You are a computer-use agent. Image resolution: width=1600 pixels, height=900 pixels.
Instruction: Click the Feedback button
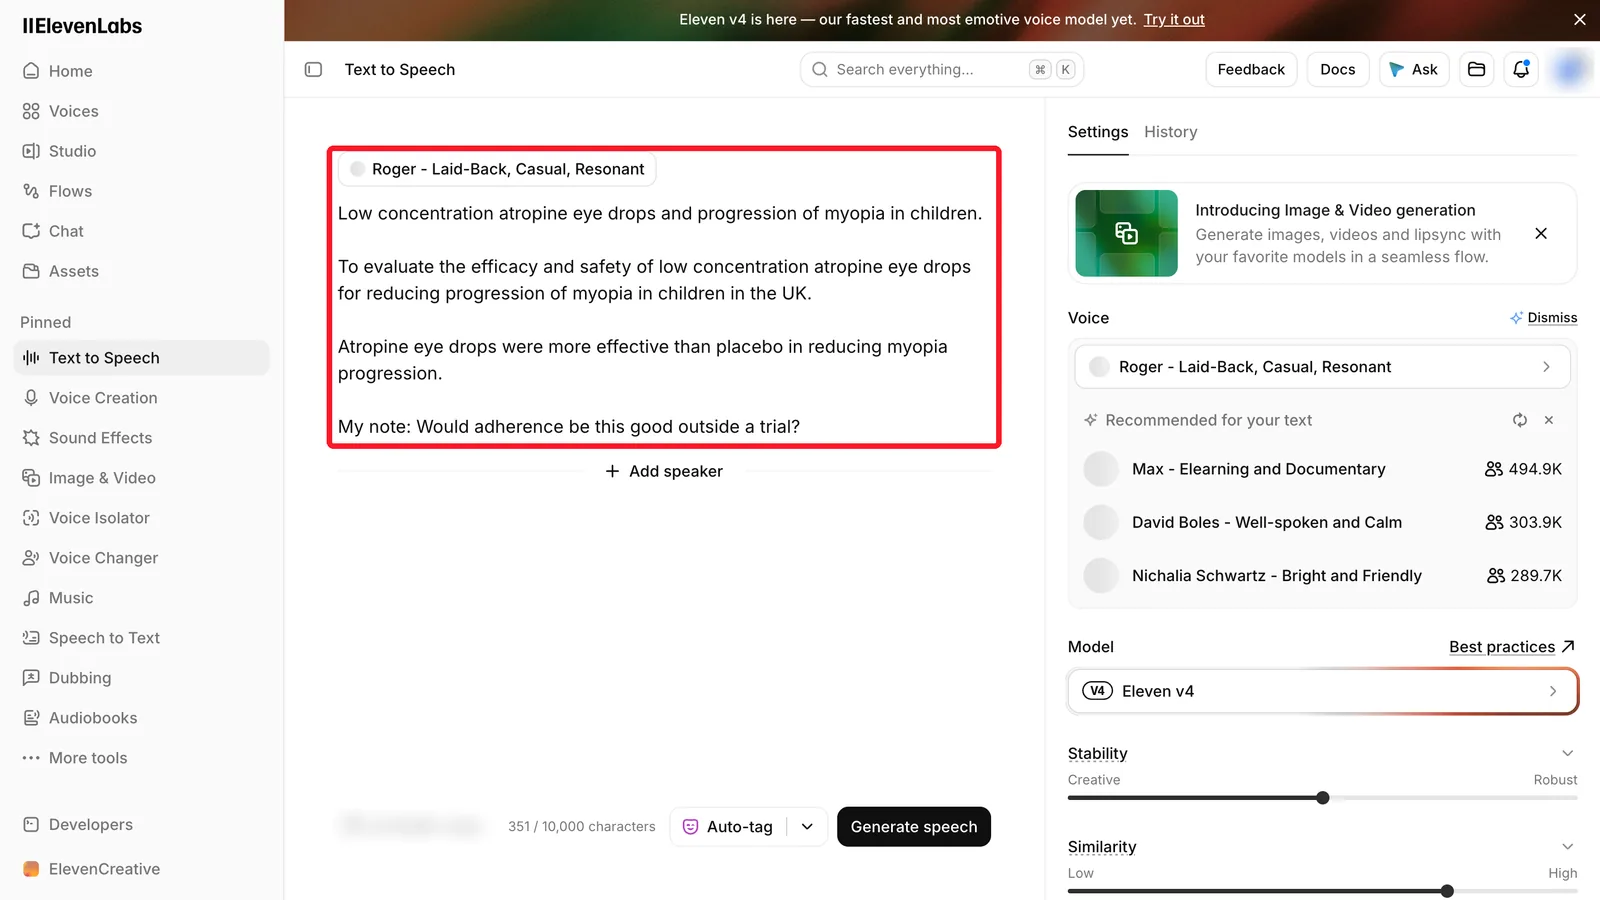[1251, 69]
